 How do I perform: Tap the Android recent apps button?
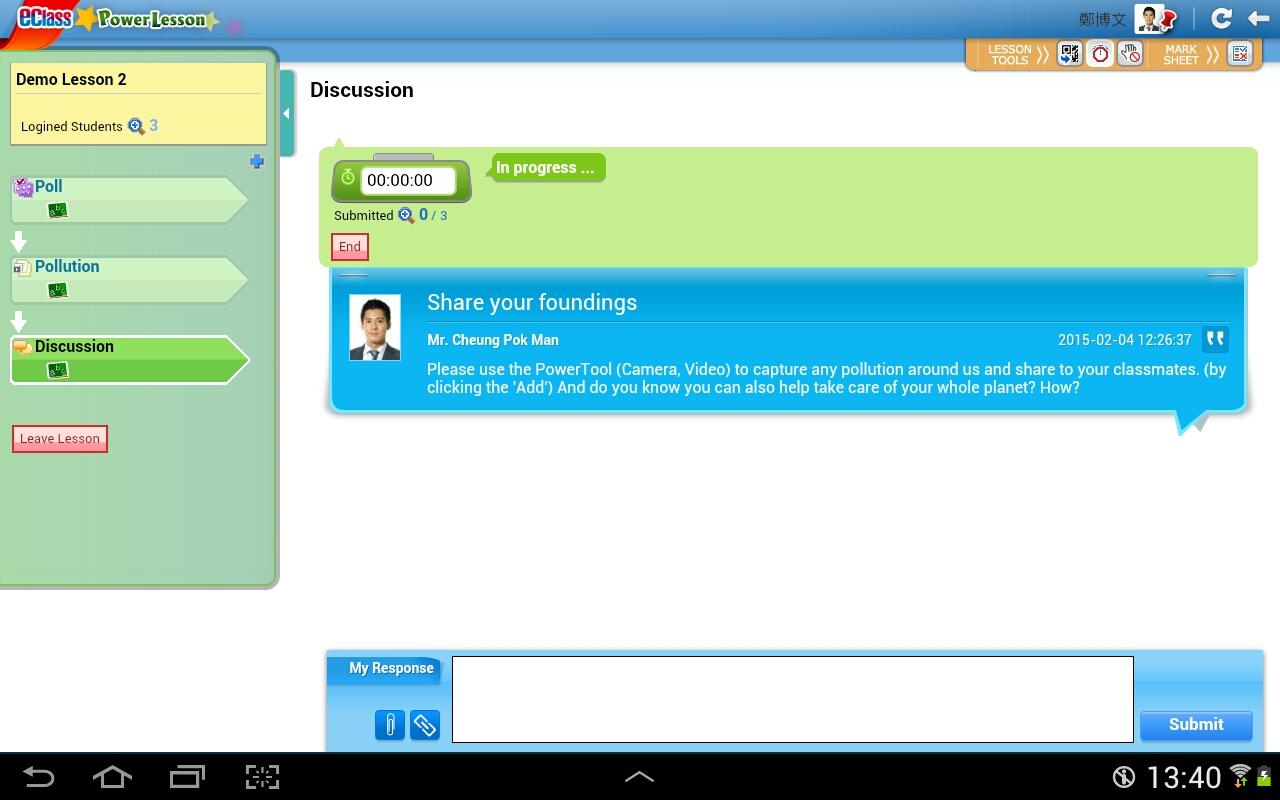pyautogui.click(x=187, y=777)
